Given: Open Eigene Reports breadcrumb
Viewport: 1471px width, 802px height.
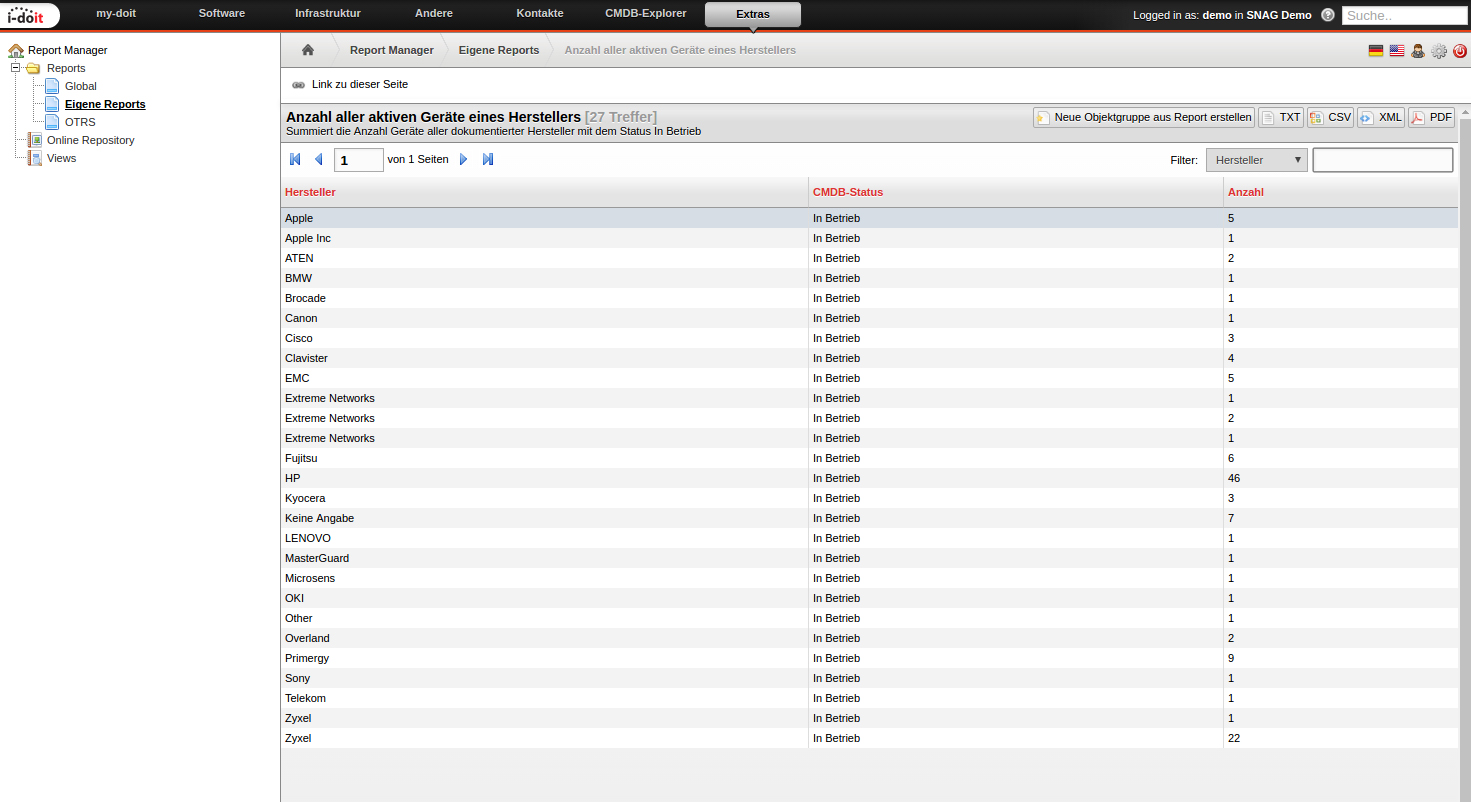Looking at the screenshot, I should pos(499,50).
